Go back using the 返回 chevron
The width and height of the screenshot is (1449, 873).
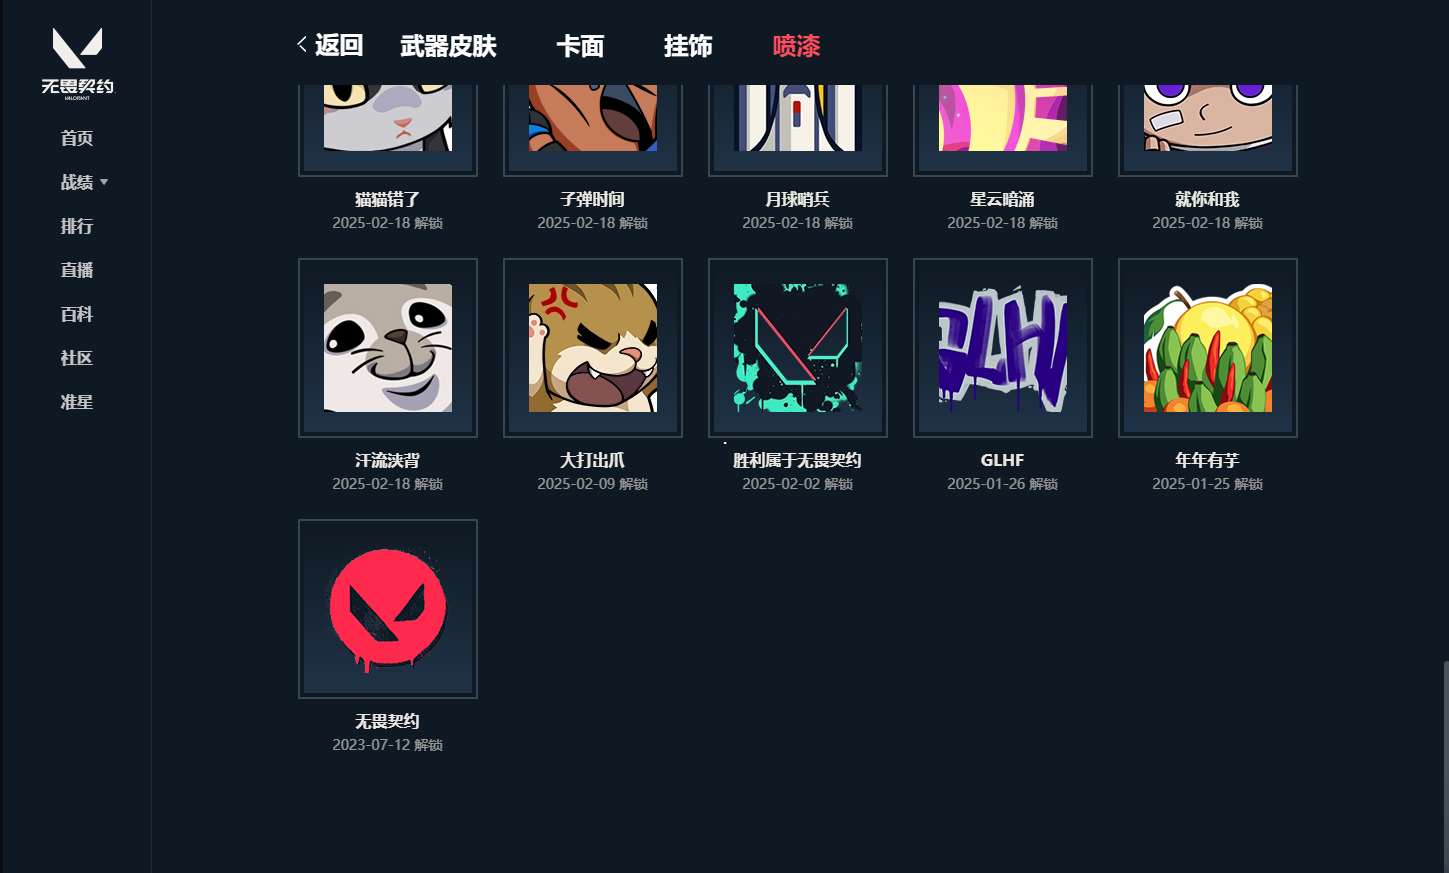pos(302,45)
